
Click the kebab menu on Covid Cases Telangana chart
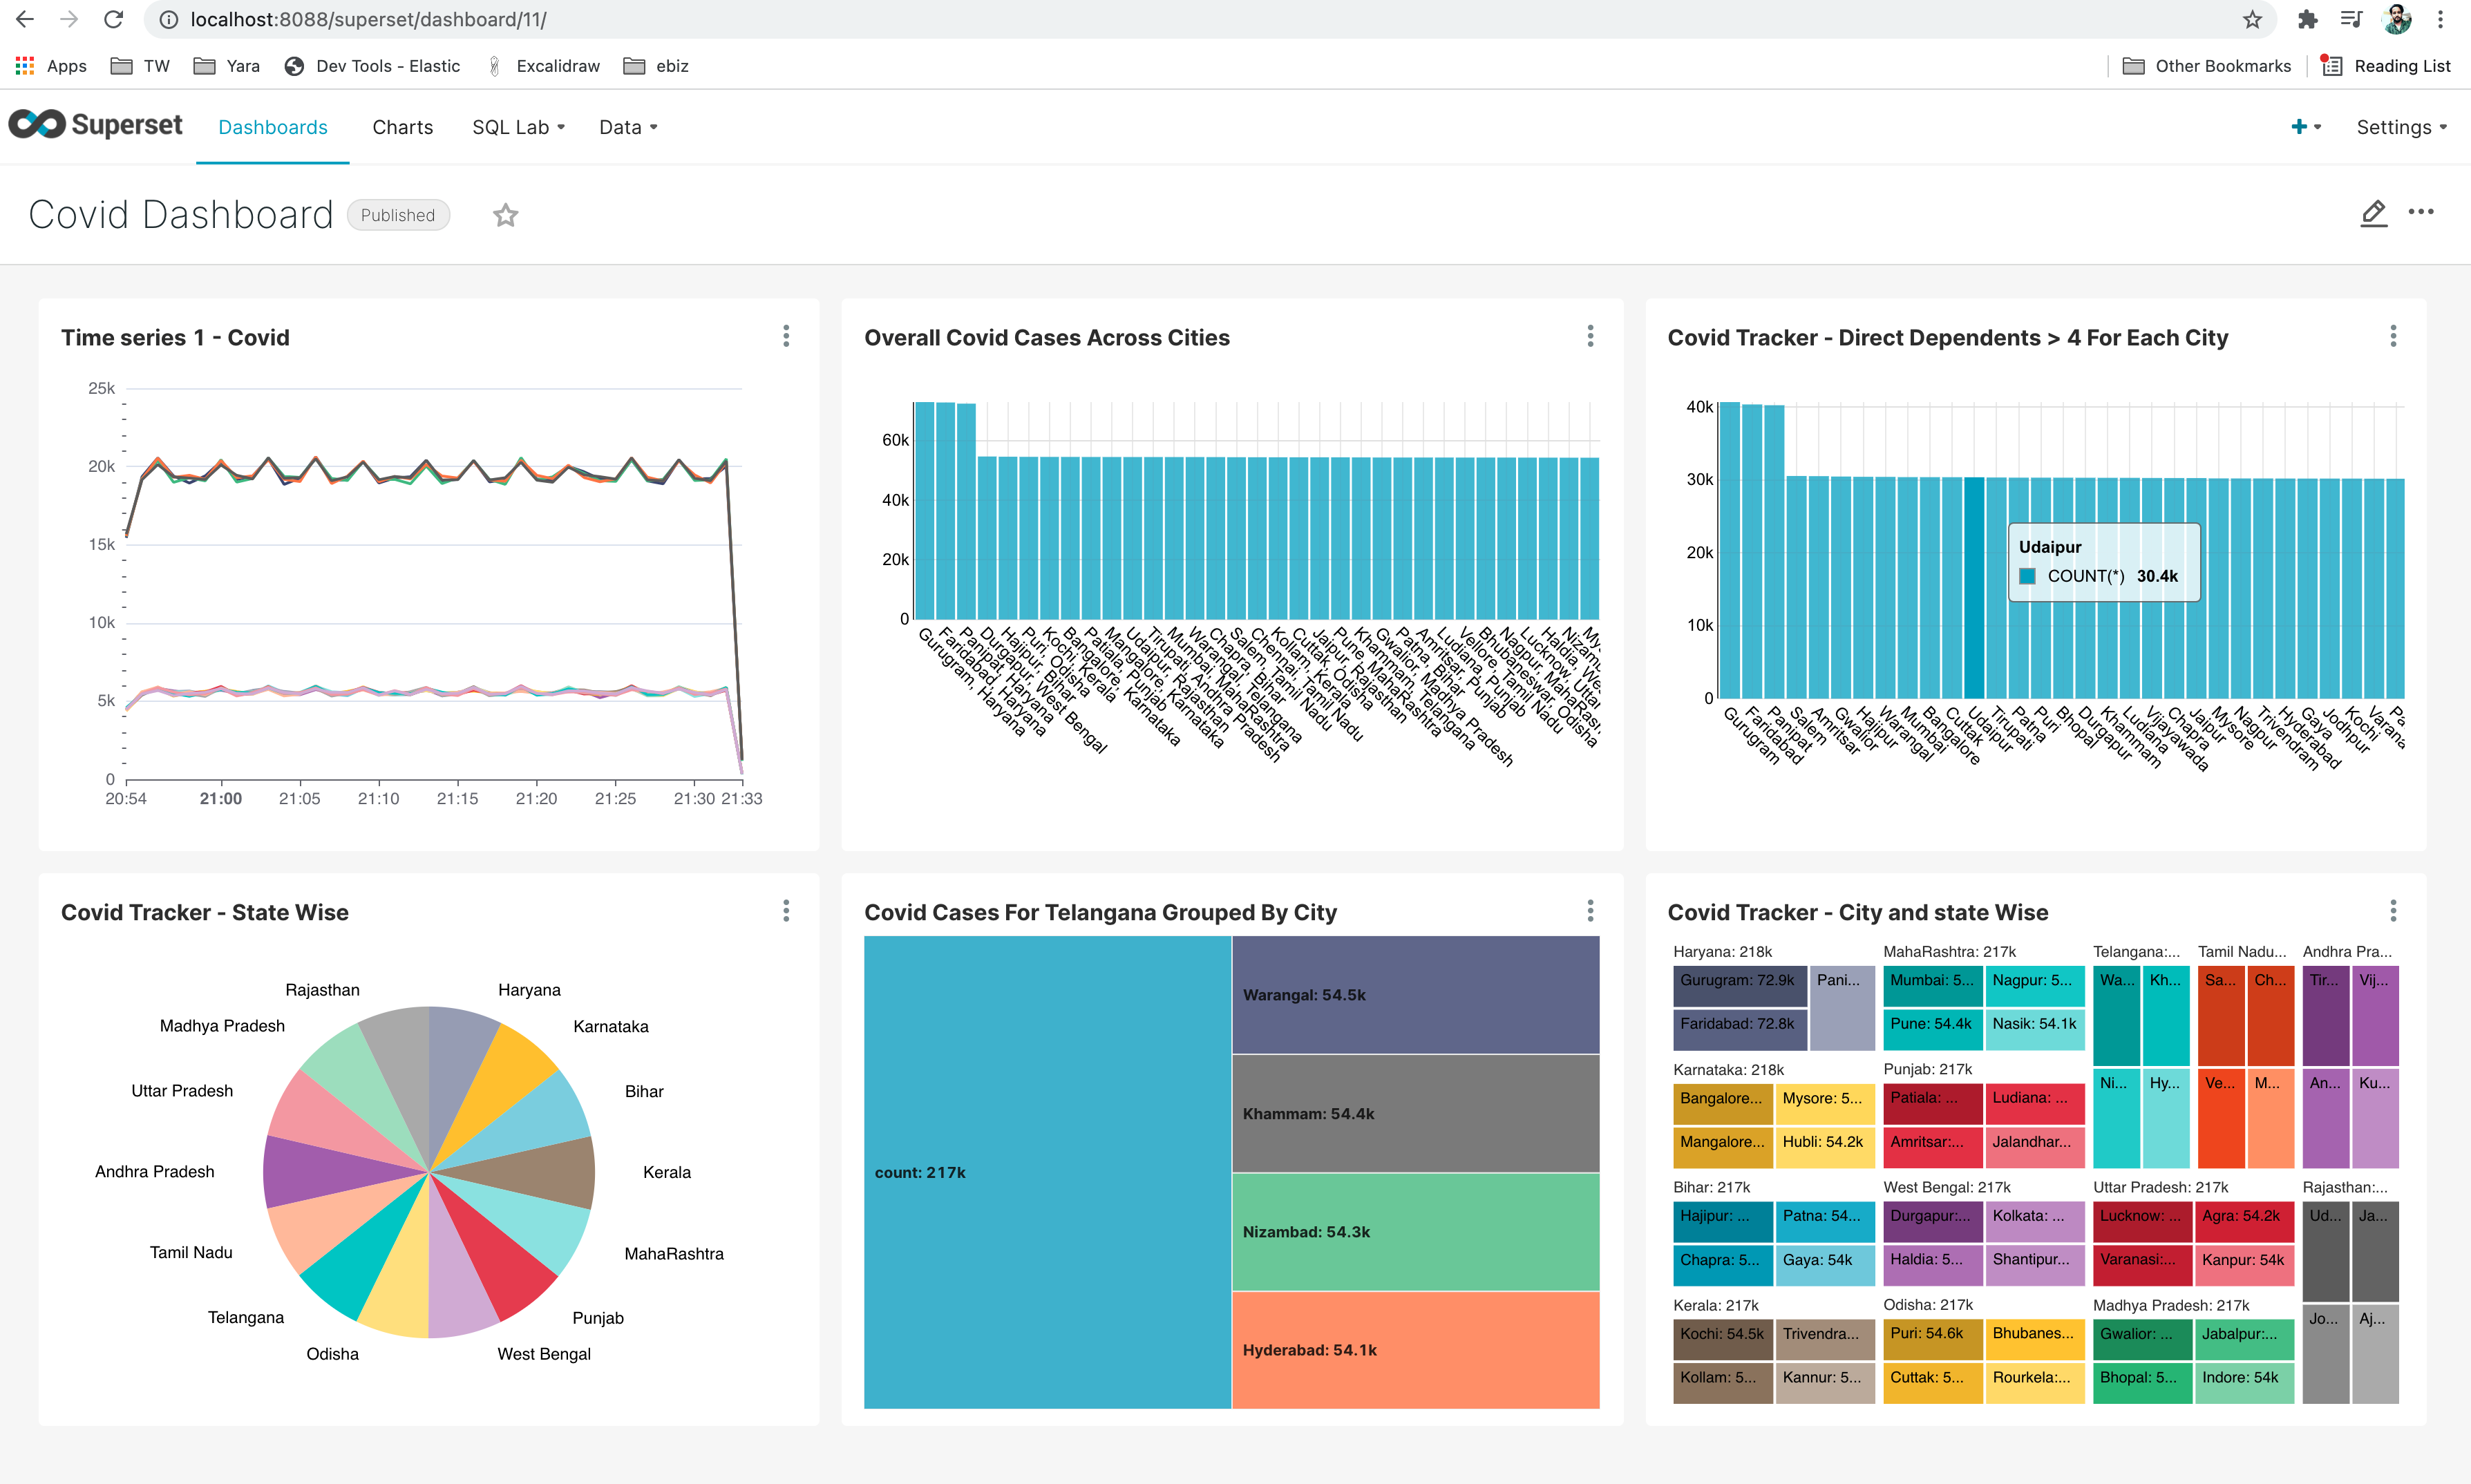(x=1590, y=911)
